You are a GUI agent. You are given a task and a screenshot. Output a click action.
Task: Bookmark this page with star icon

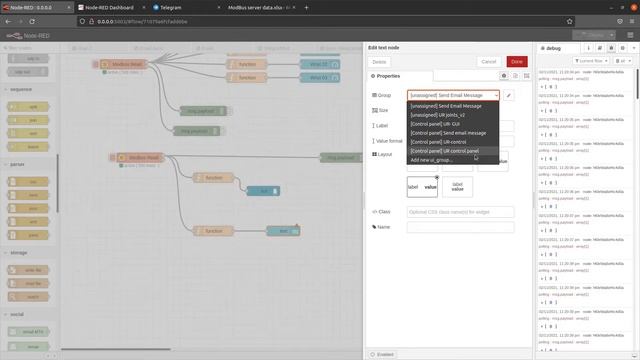pyautogui.click(x=569, y=21)
